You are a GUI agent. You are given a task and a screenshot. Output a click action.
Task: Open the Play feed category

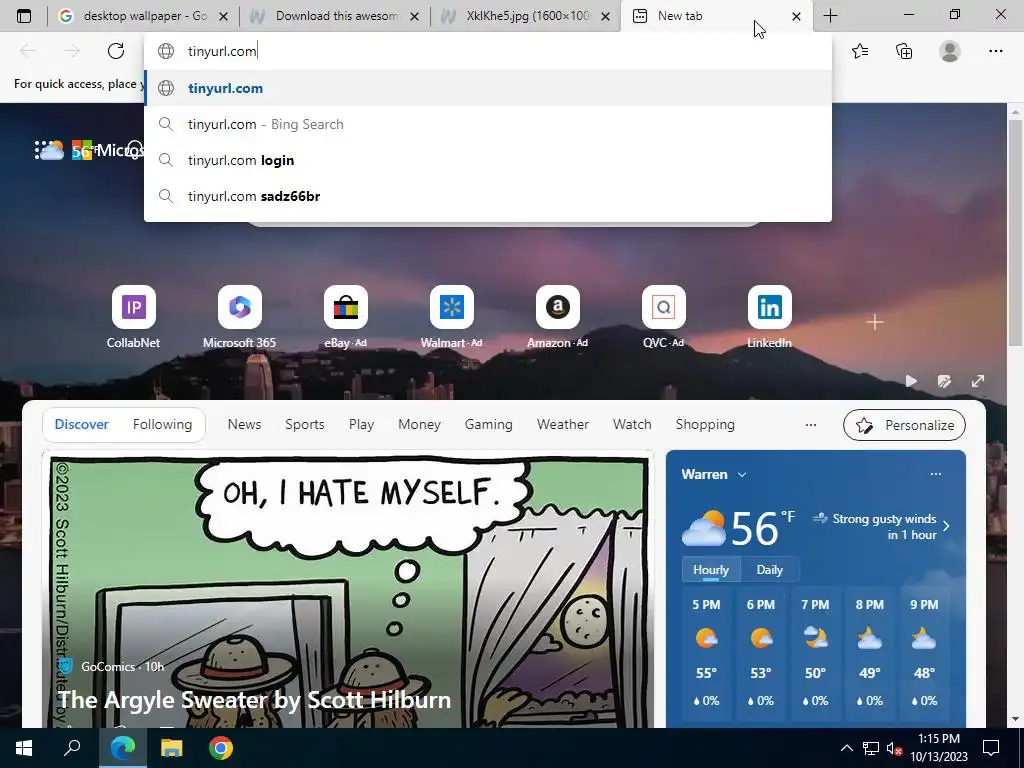pos(361,424)
